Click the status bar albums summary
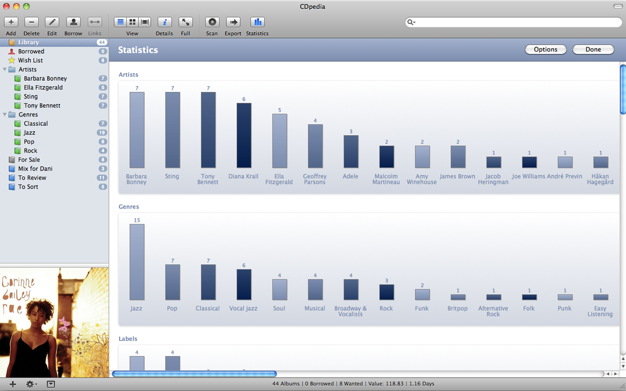626x391 pixels. [353, 384]
